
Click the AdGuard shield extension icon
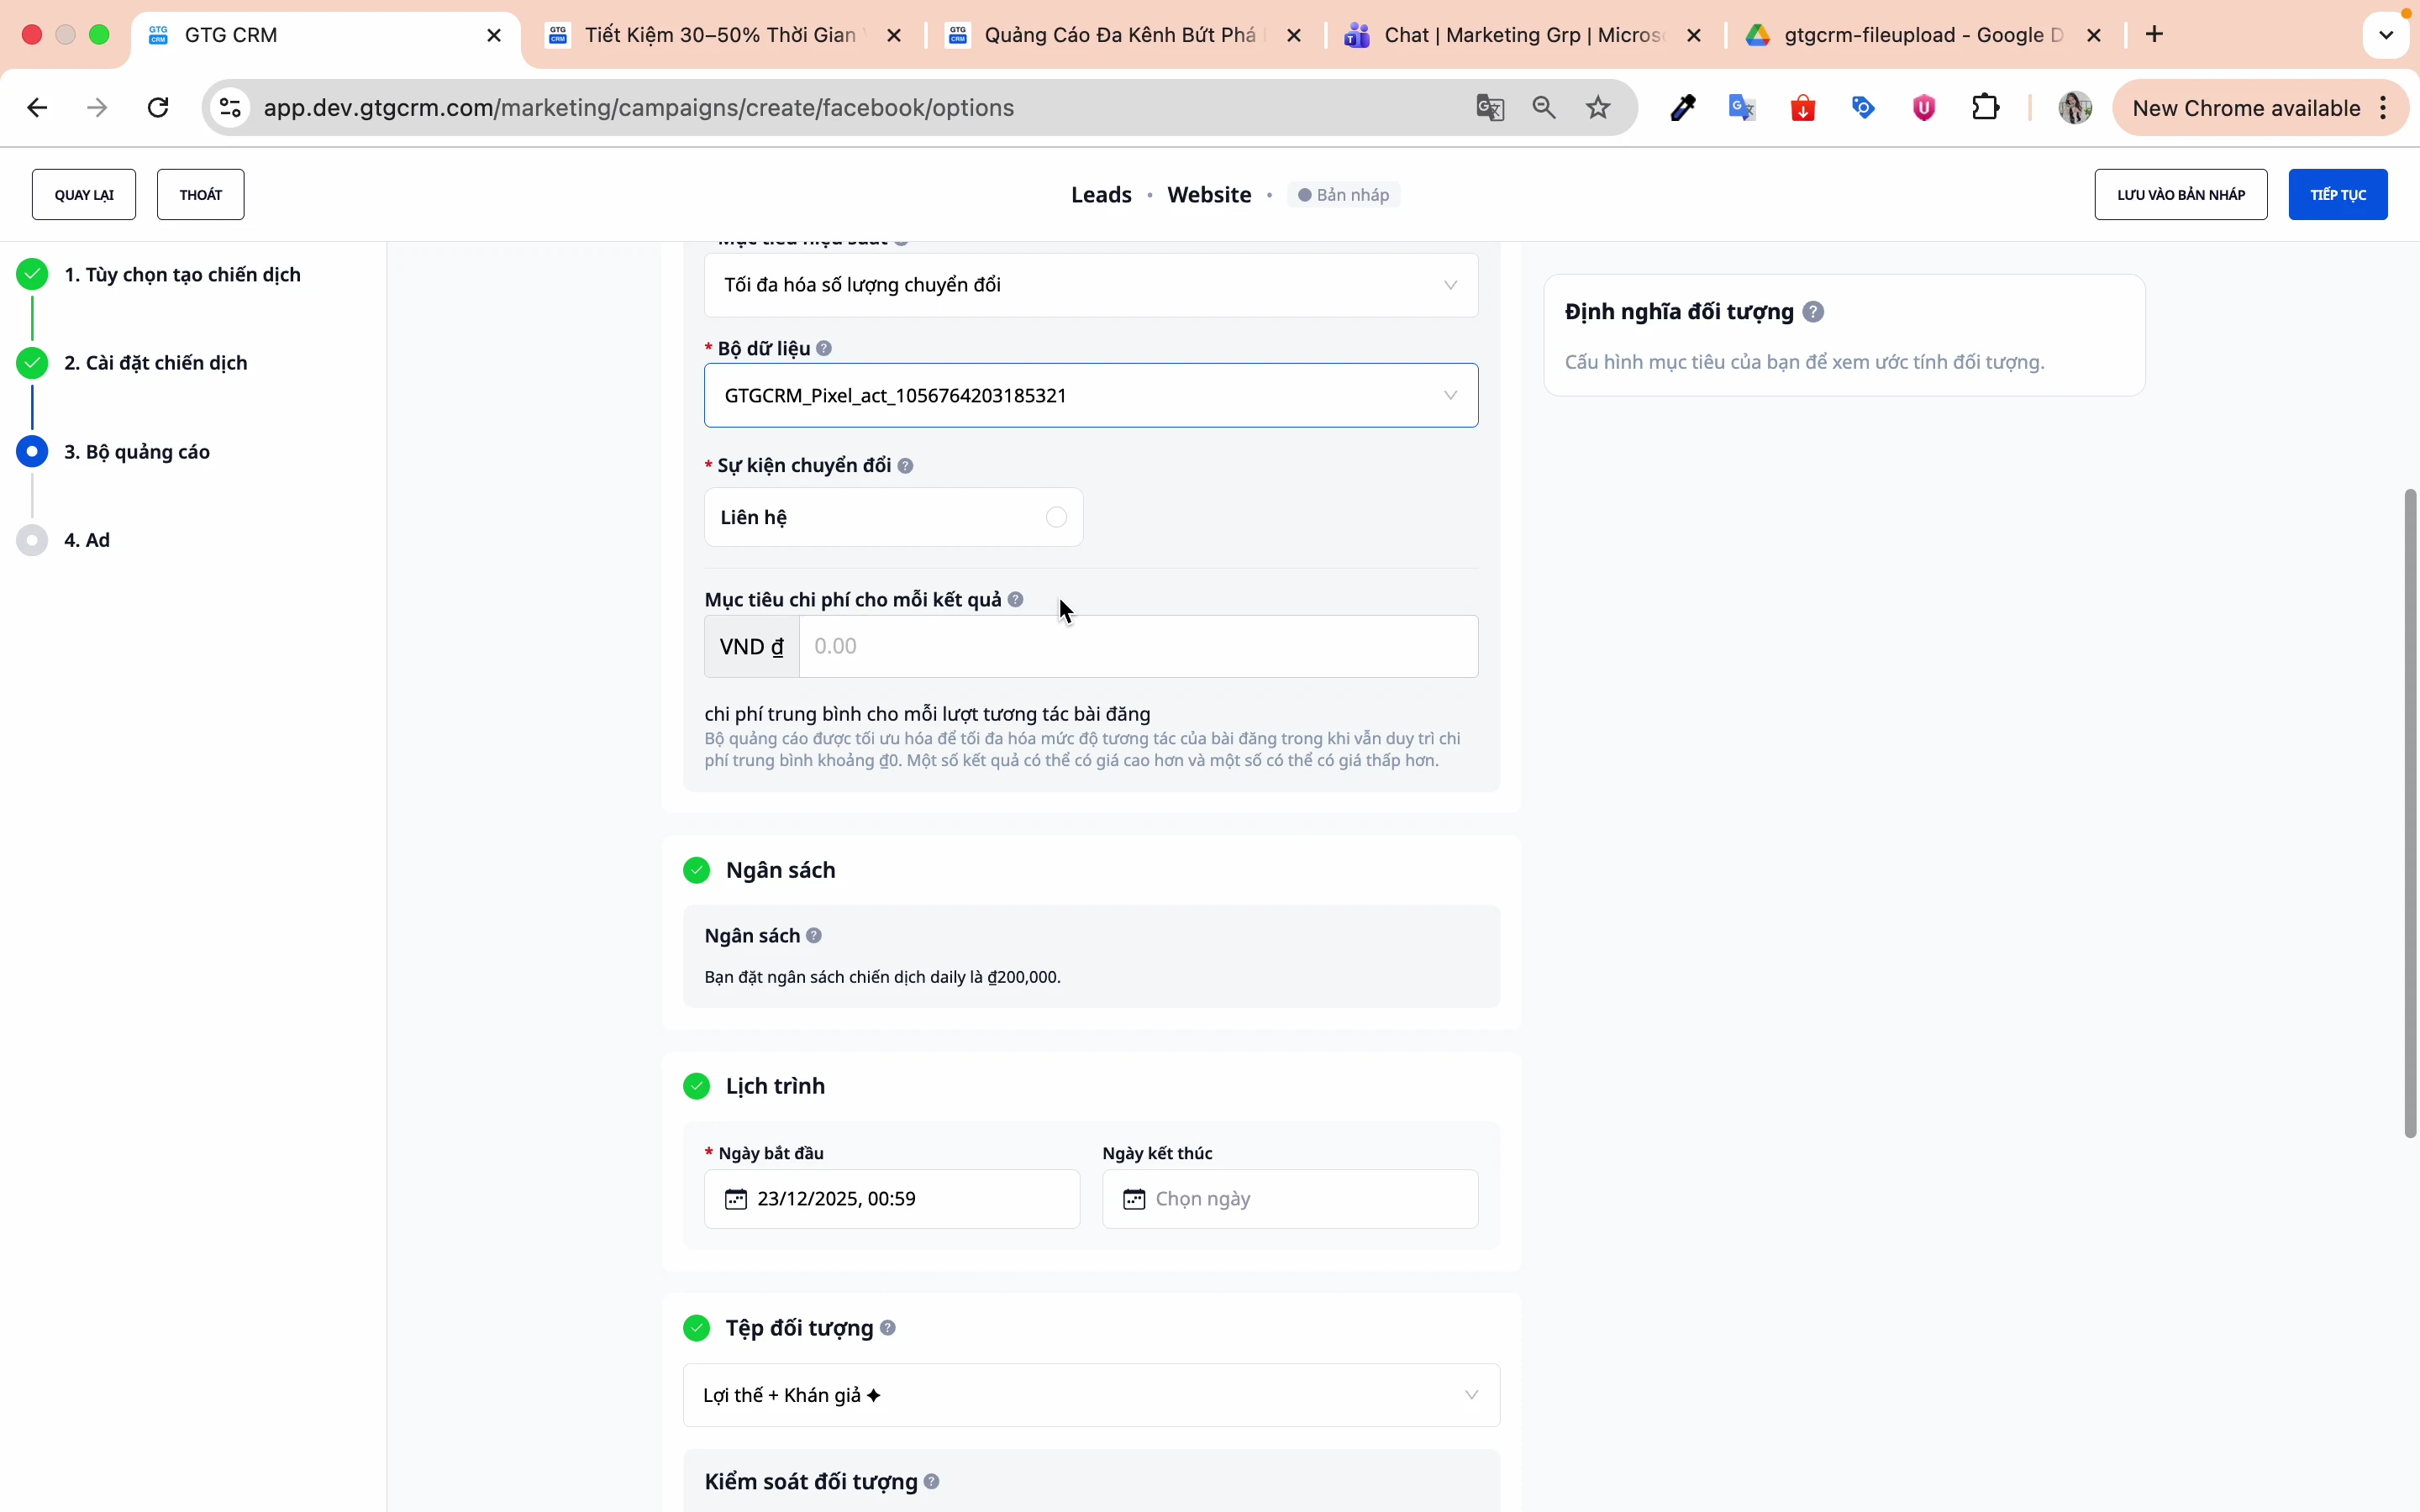click(1922, 107)
